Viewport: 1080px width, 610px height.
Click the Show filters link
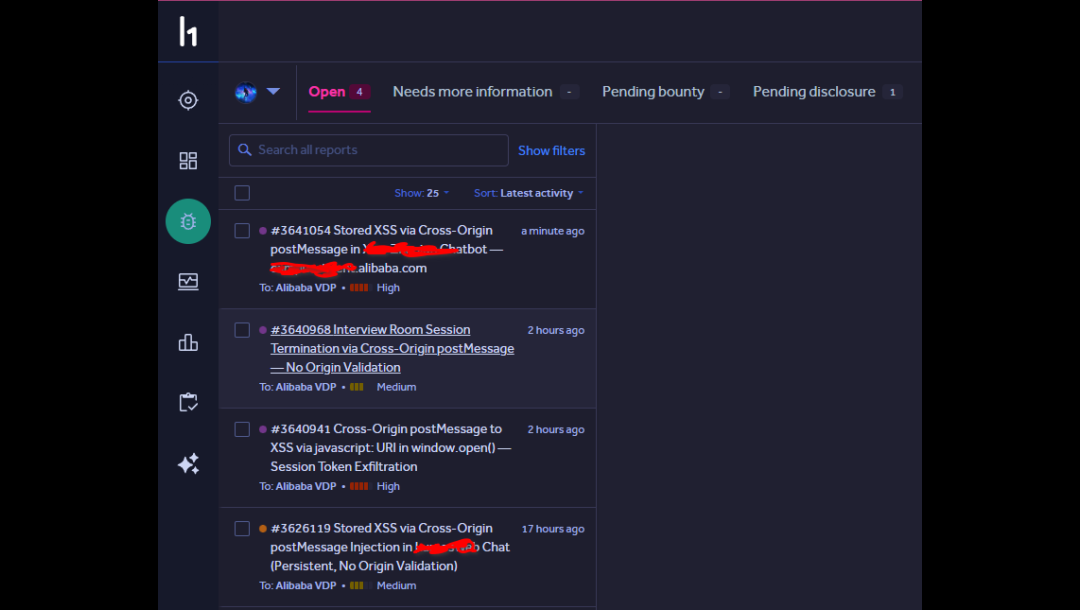[552, 150]
